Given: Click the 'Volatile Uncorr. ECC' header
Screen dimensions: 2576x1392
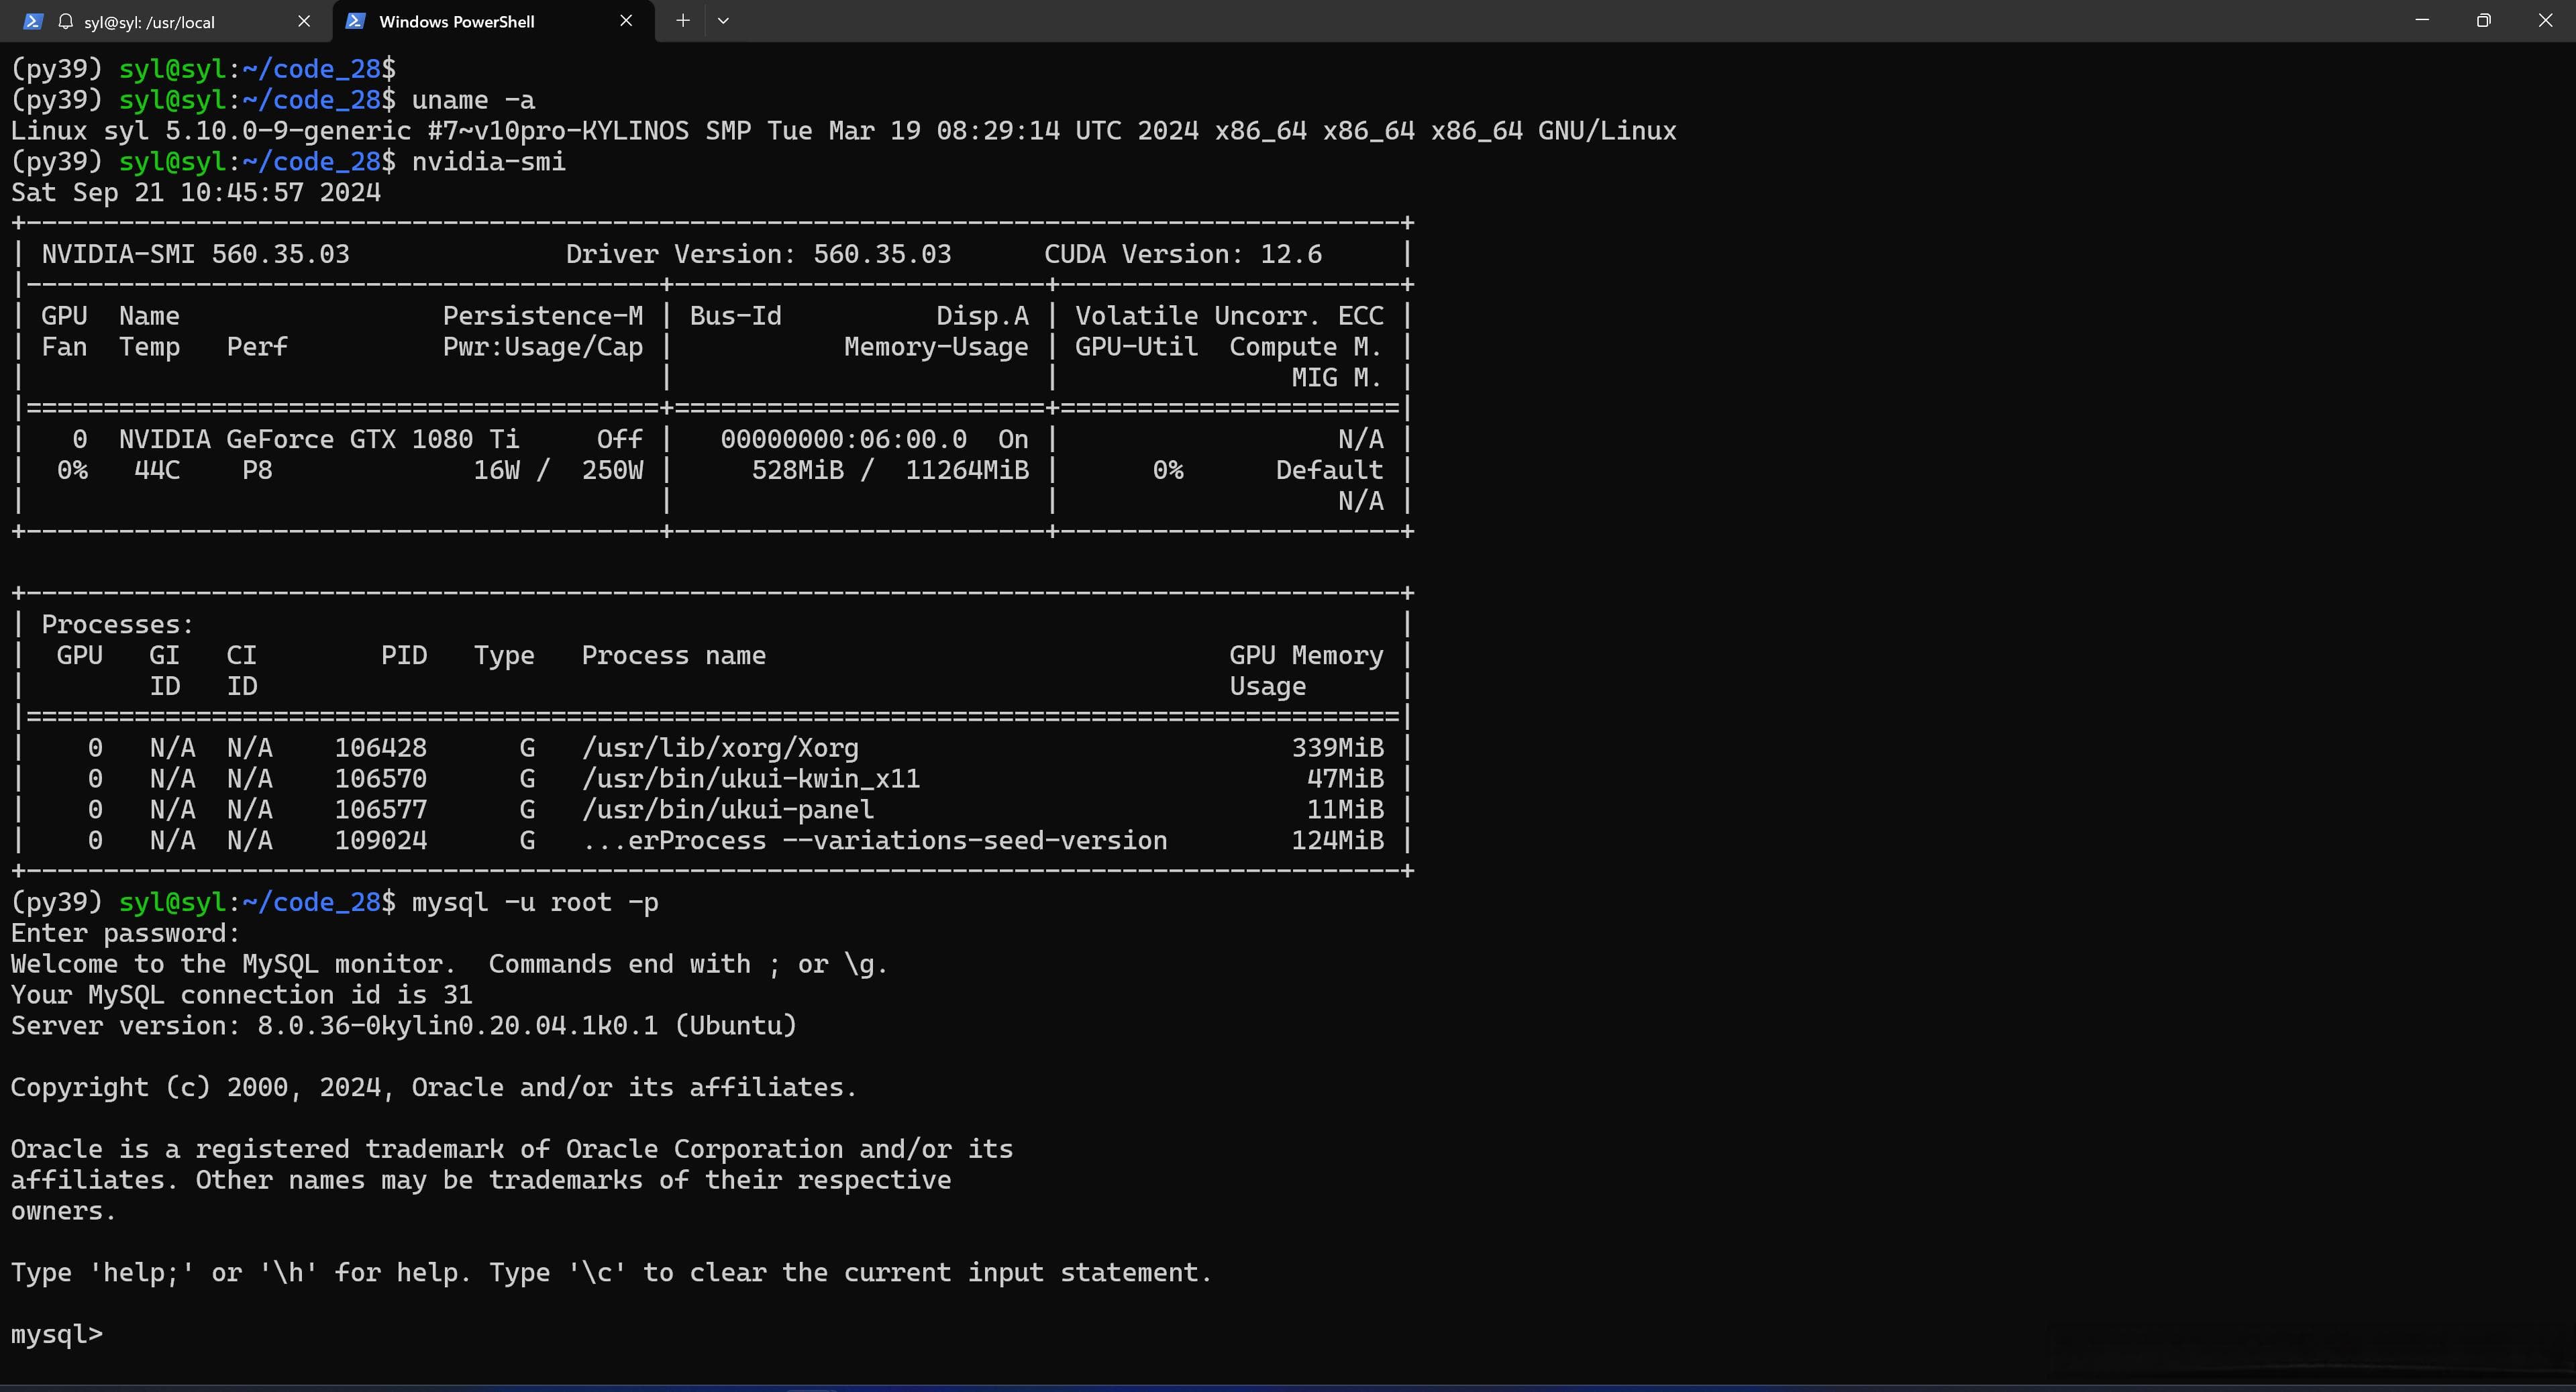Looking at the screenshot, I should point(1229,316).
